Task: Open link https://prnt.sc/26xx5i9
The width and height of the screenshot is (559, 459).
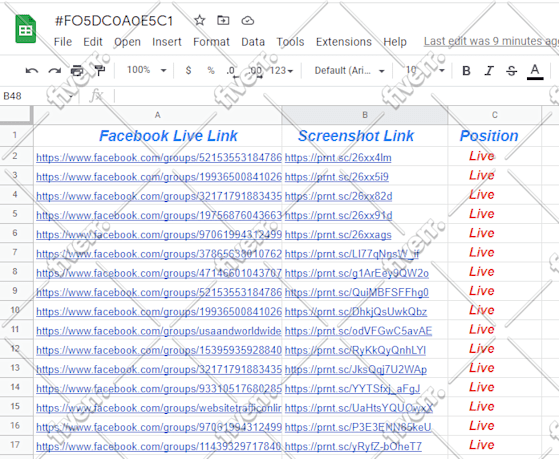Action: (x=337, y=177)
